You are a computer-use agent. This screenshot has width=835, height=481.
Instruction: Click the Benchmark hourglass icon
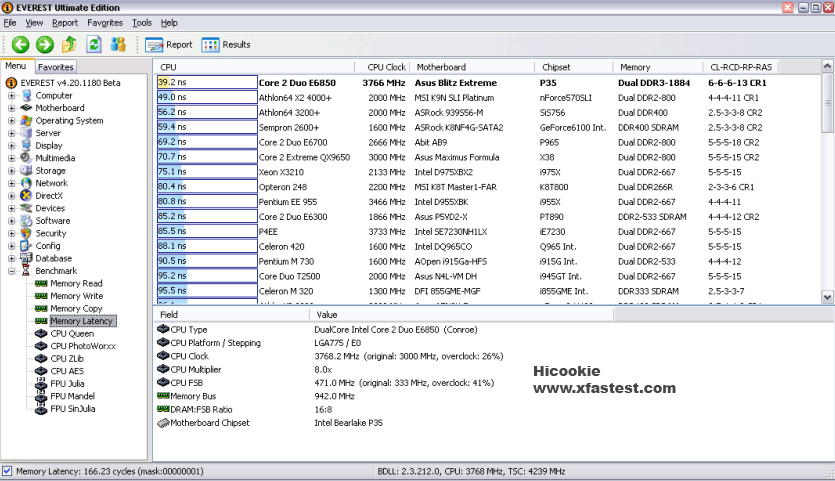pyautogui.click(x=26, y=271)
